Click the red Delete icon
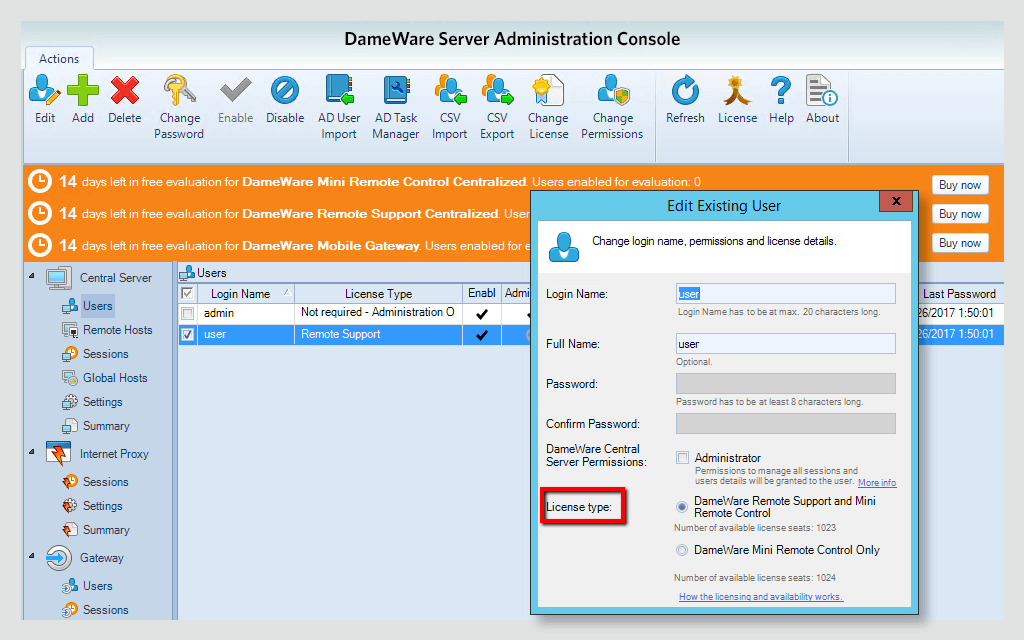The image size is (1024, 640). [124, 93]
